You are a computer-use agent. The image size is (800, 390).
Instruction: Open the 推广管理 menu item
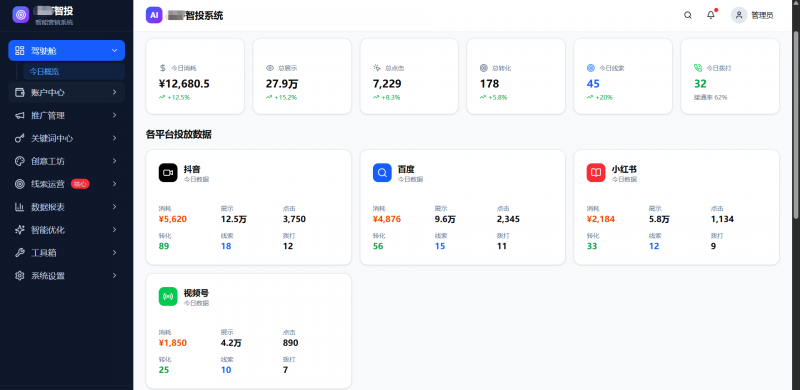click(x=66, y=115)
